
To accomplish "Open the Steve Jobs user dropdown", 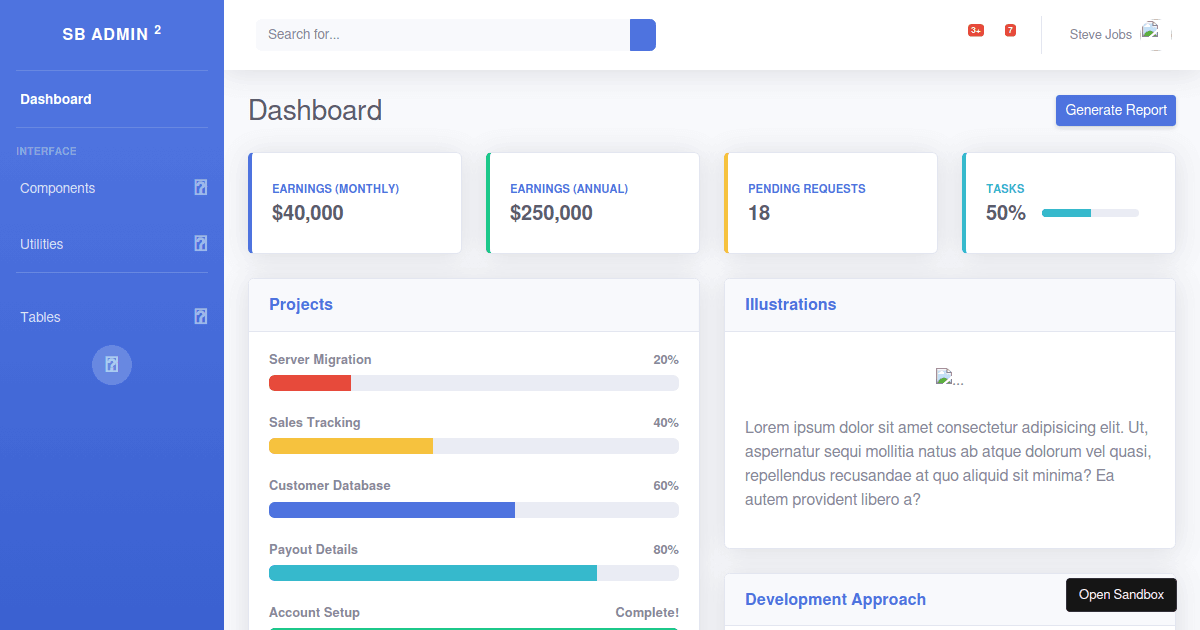I will pyautogui.click(x=1101, y=35).
